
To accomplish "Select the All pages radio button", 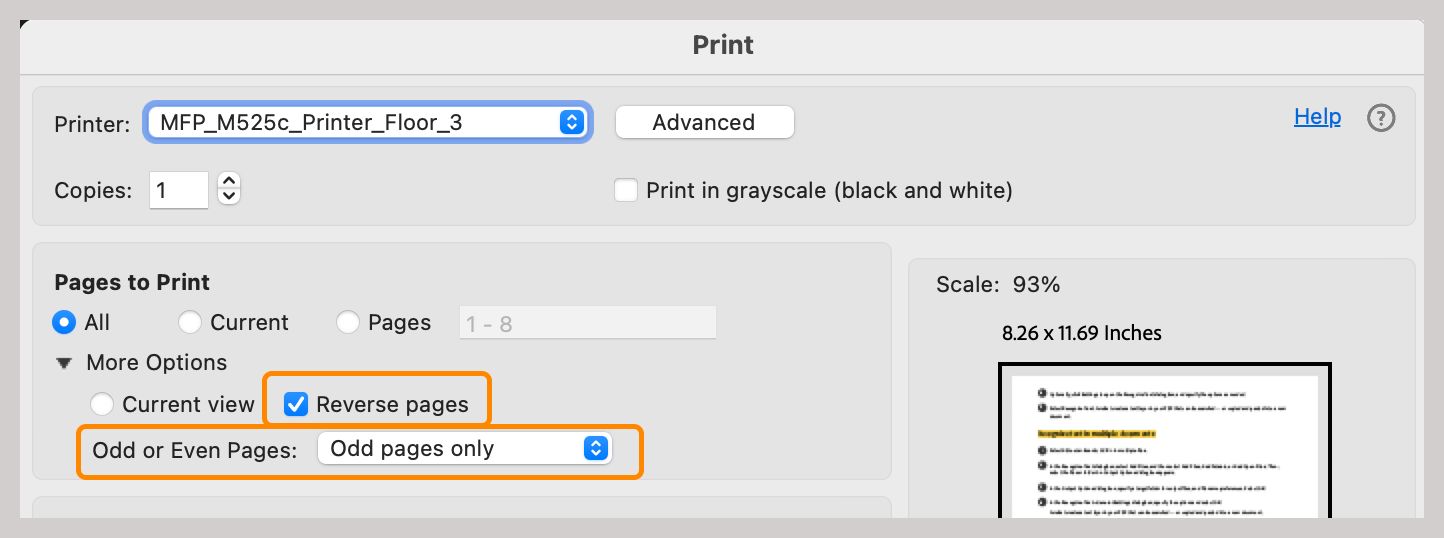I will tap(66, 322).
